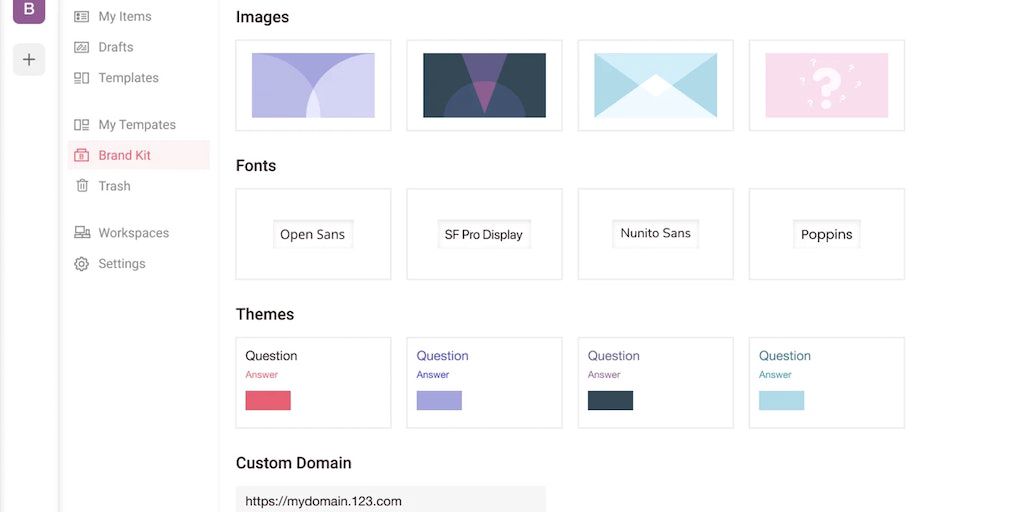The height and width of the screenshot is (512, 1024).
Task: Select the dark navy theme swatch
Action: [610, 400]
